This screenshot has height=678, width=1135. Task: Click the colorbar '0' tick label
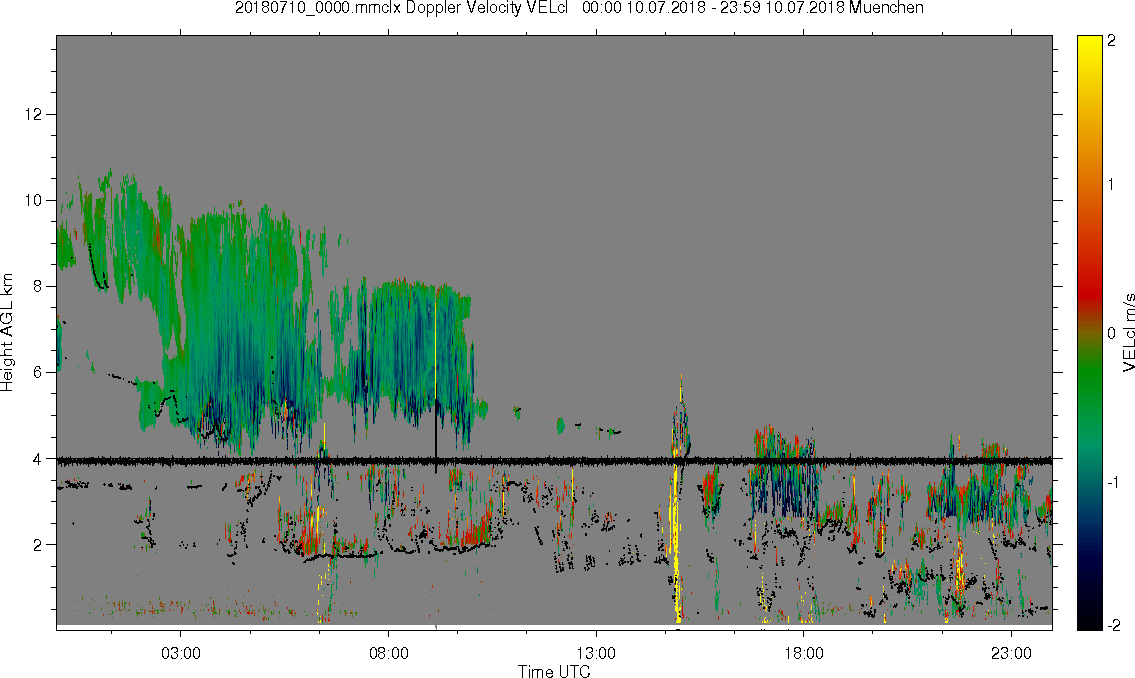click(x=1111, y=333)
